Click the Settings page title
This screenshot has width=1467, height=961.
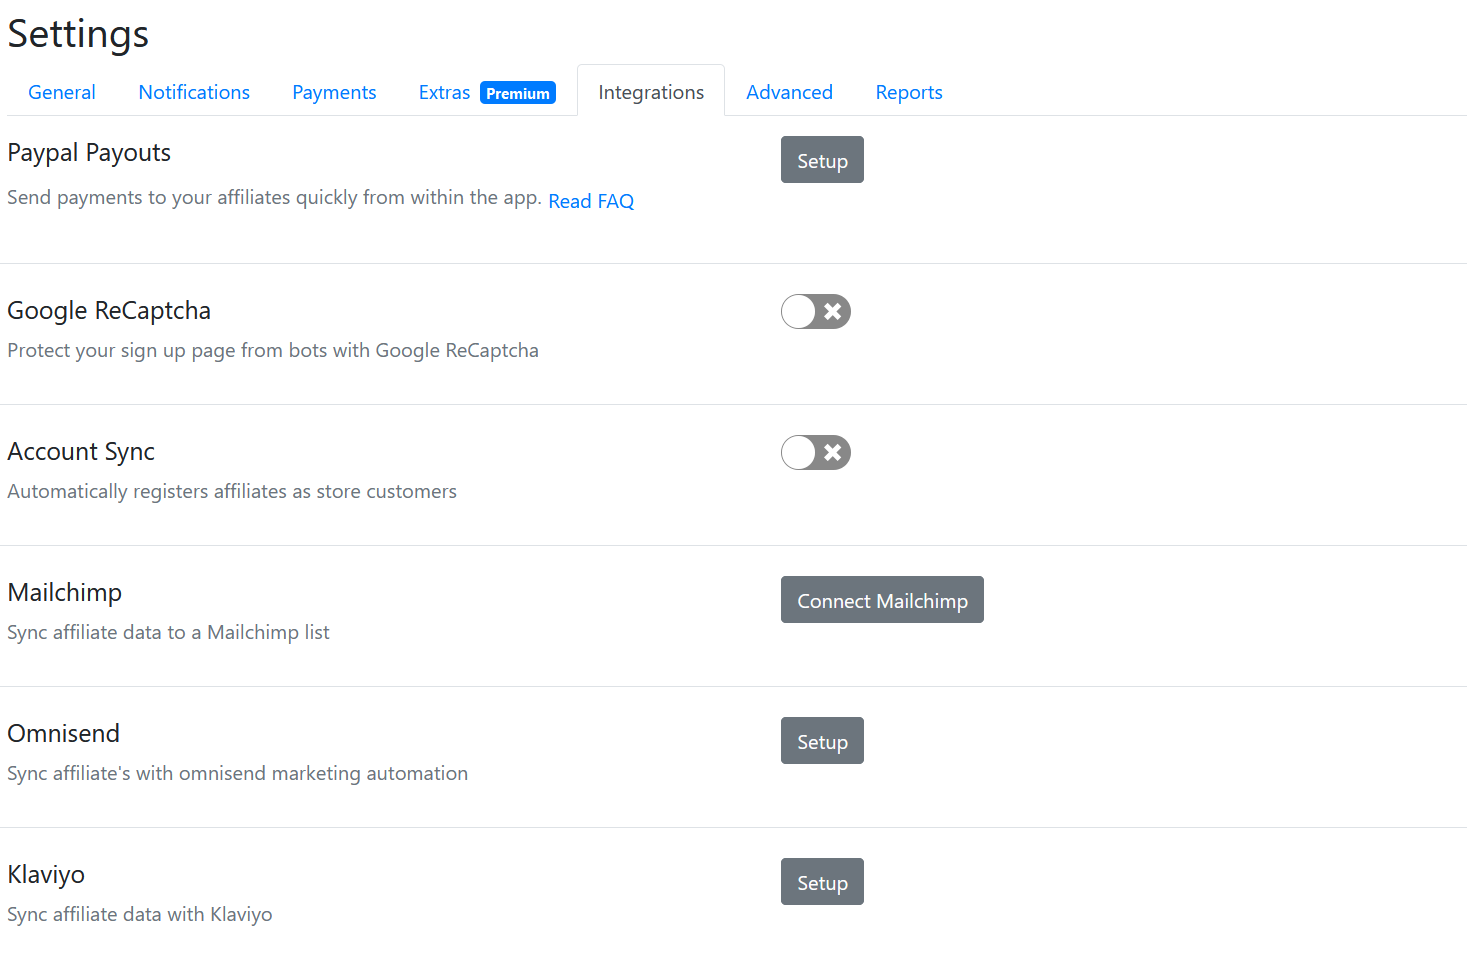coord(78,34)
